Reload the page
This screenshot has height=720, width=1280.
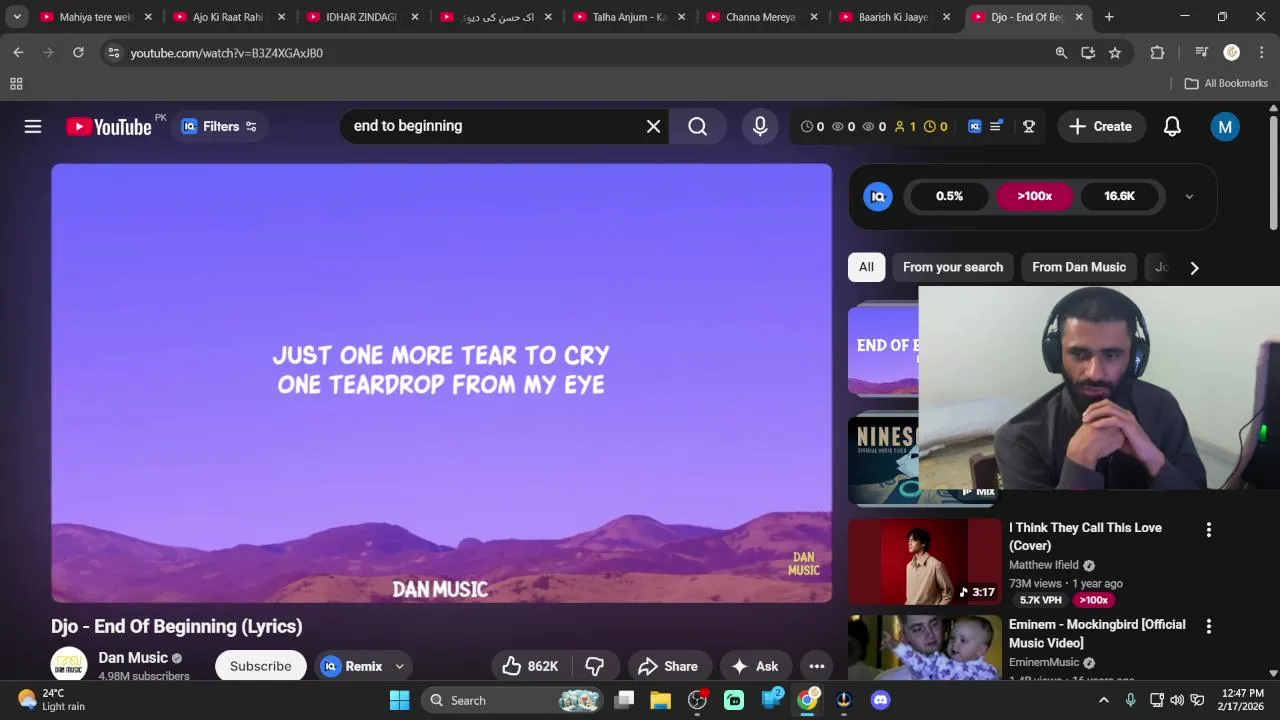(x=78, y=53)
